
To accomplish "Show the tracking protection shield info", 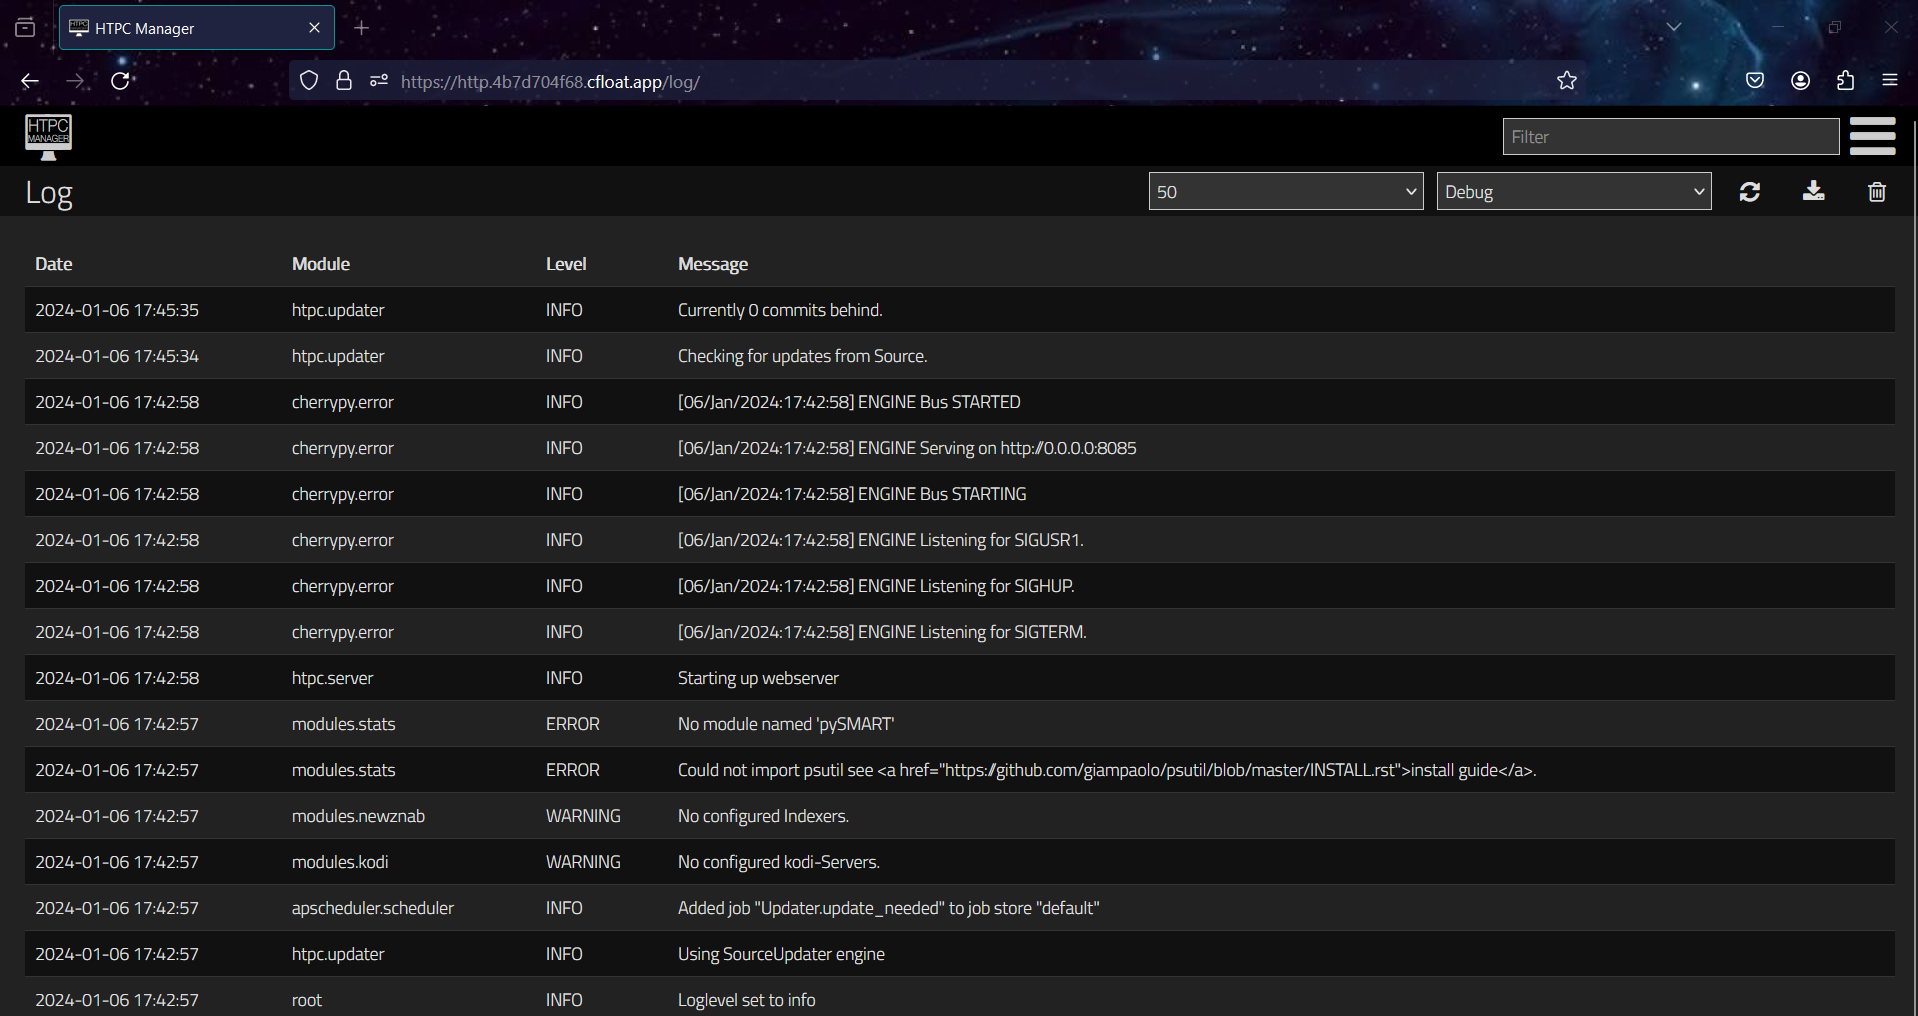I will tap(309, 81).
